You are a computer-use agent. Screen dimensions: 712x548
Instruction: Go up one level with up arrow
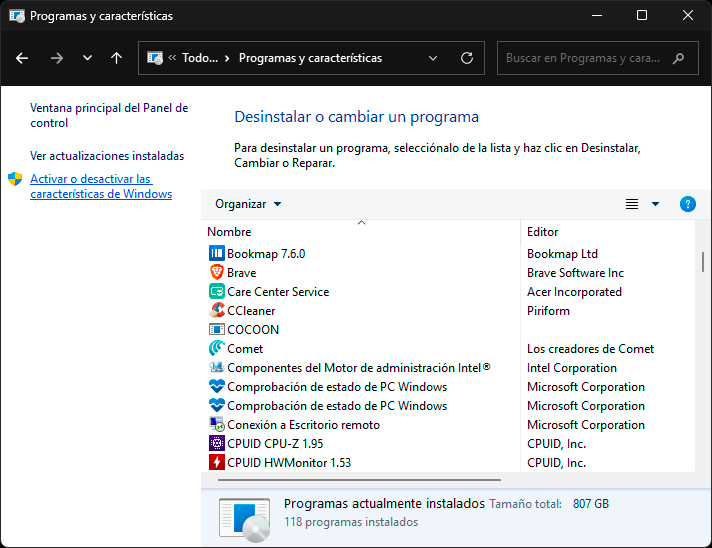pyautogui.click(x=116, y=58)
